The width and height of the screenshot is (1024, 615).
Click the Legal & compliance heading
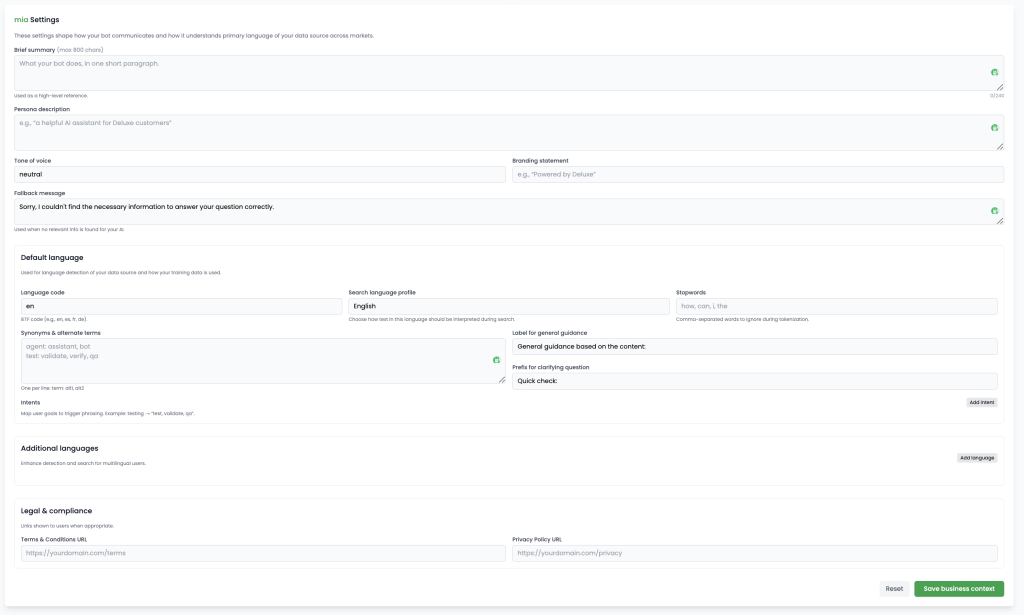(56, 511)
